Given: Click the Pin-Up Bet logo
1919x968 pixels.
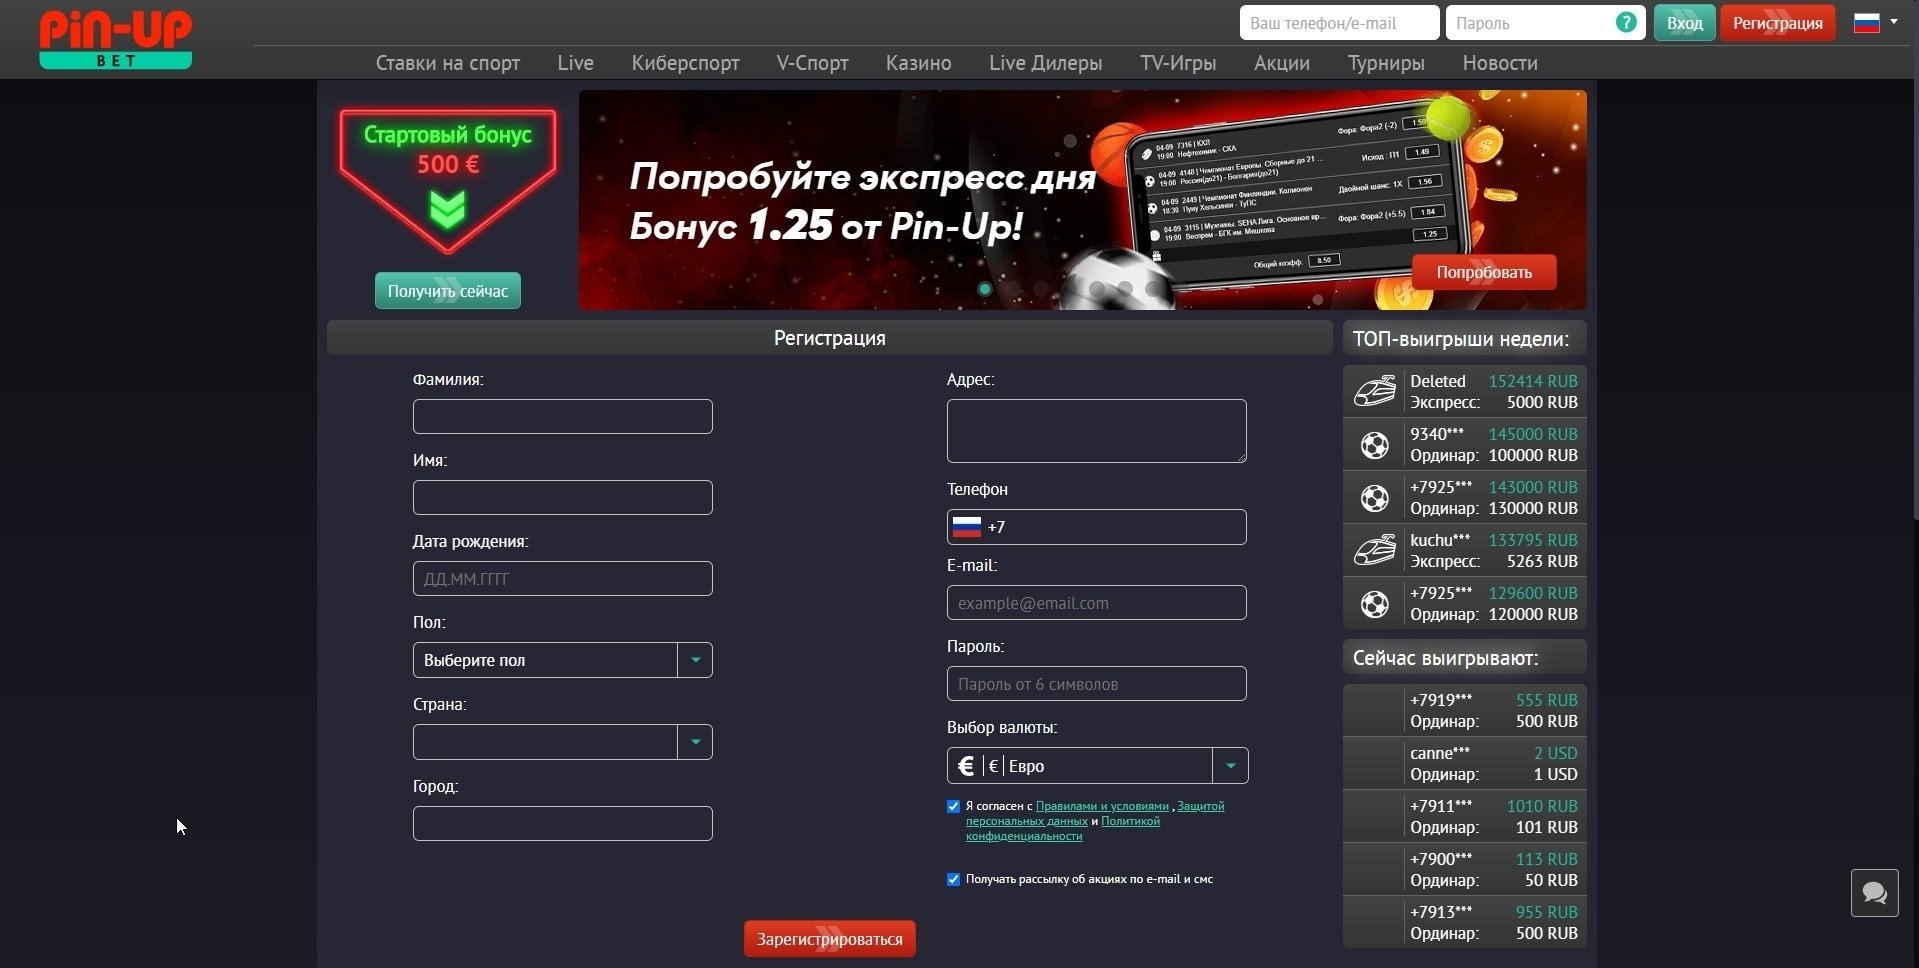Looking at the screenshot, I should click(x=115, y=40).
